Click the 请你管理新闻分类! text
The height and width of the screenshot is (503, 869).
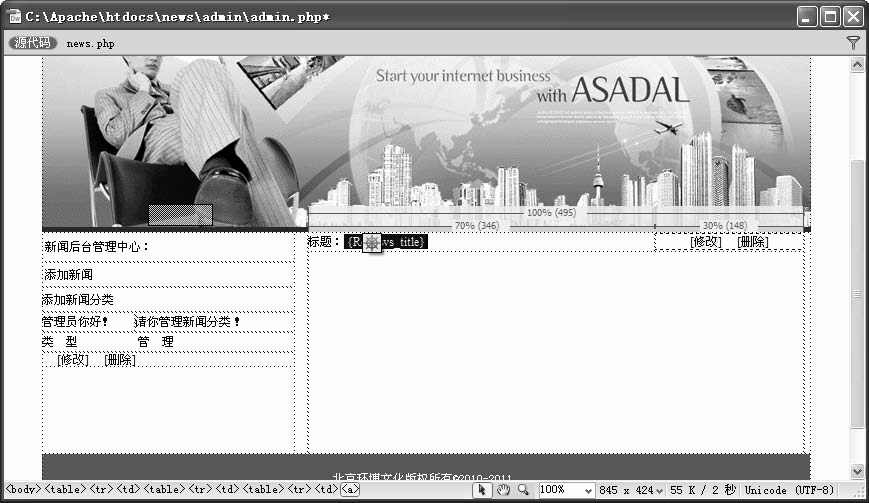point(187,322)
